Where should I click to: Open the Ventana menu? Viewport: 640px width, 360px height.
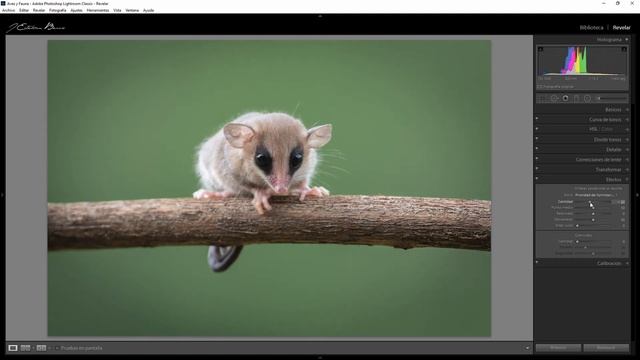tap(132, 10)
